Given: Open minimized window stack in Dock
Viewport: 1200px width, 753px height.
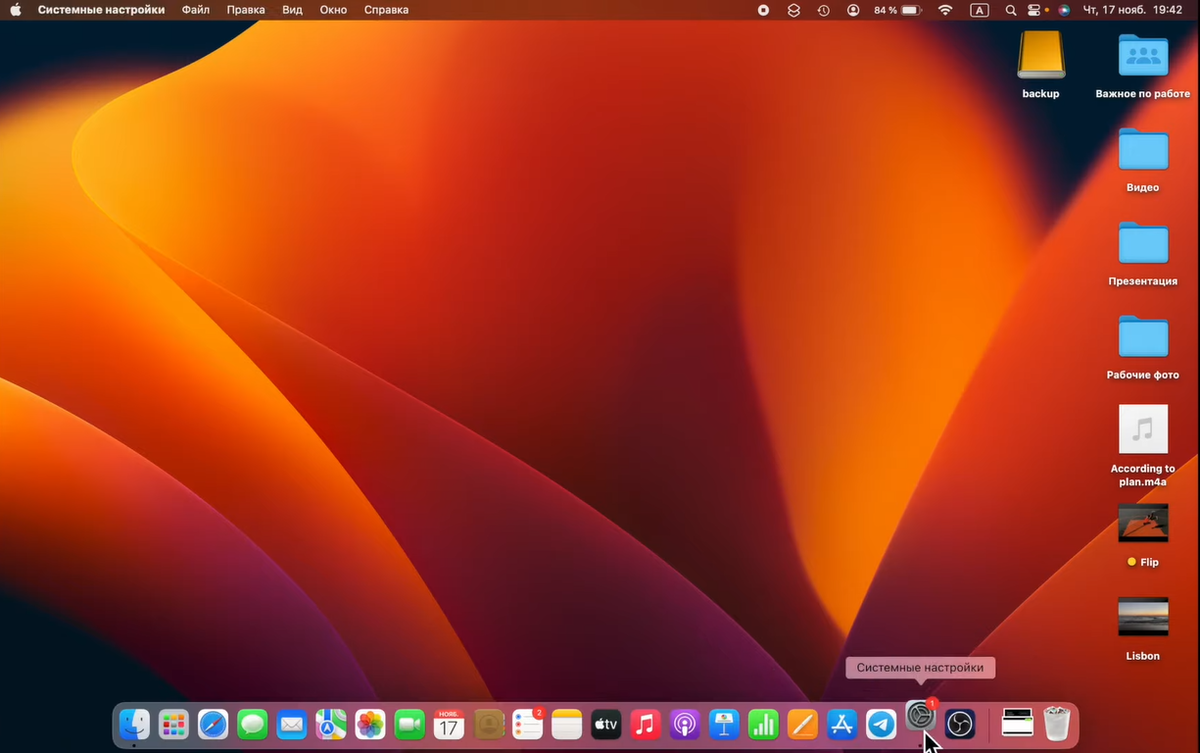Looking at the screenshot, I should click(x=1017, y=721).
